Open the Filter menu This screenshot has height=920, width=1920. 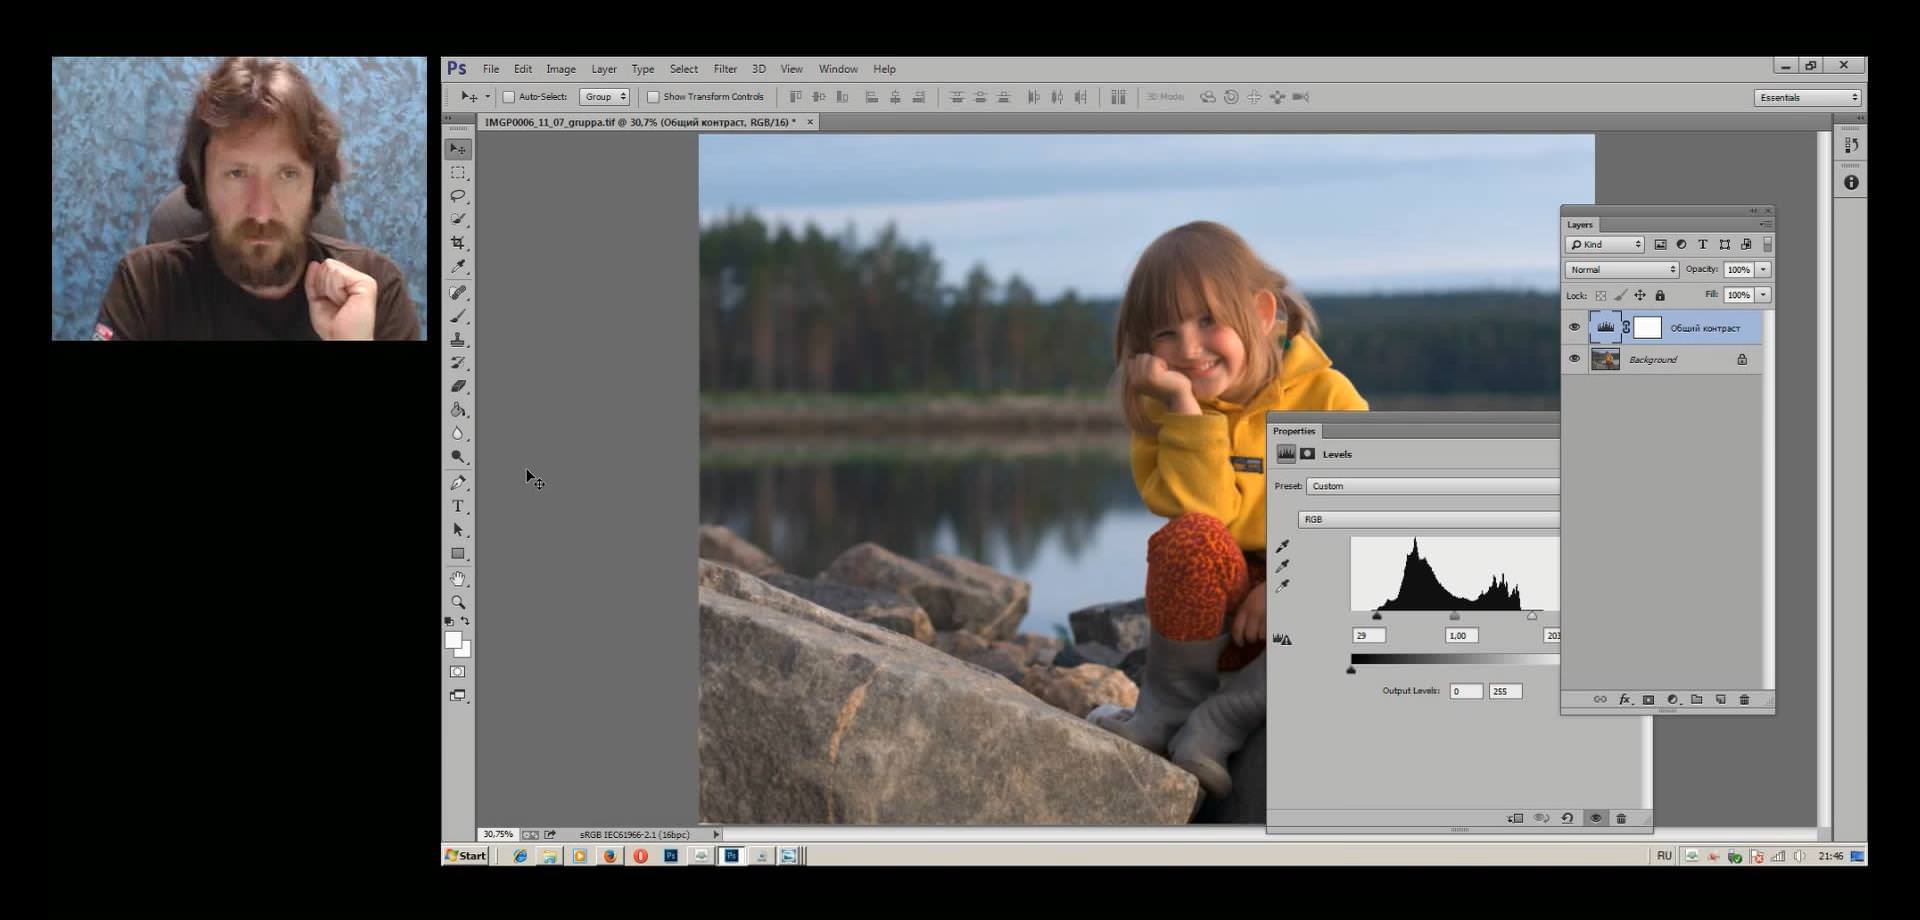coord(725,69)
